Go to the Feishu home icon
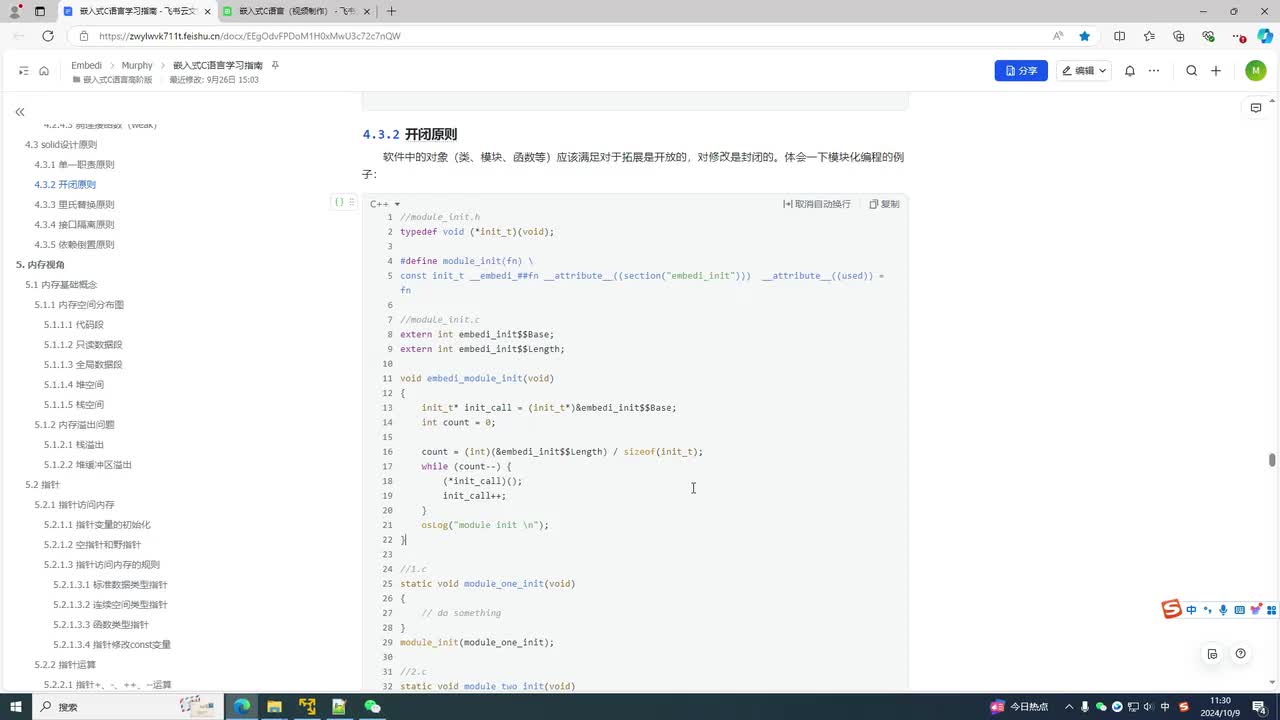The height and width of the screenshot is (720, 1280). [44, 71]
